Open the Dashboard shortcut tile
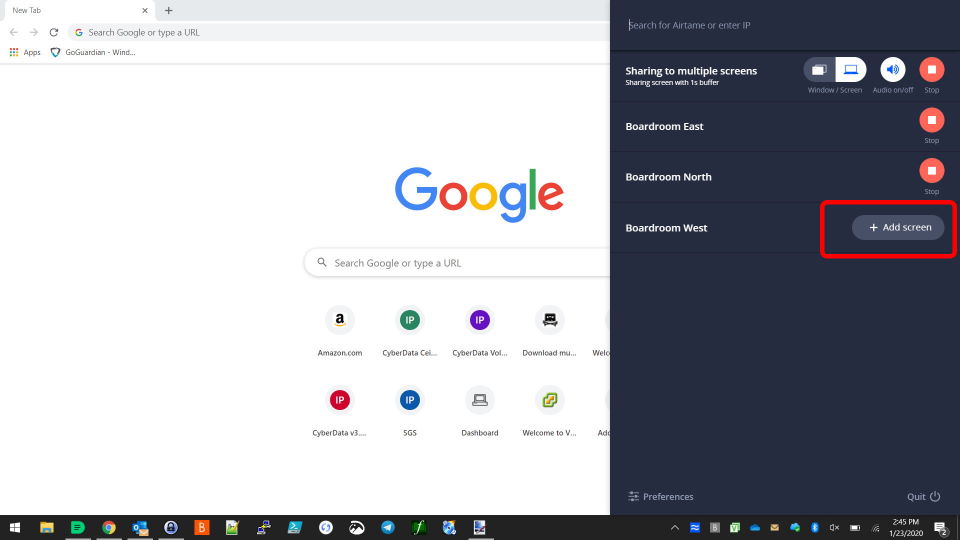The height and width of the screenshot is (540, 960). pos(479,412)
